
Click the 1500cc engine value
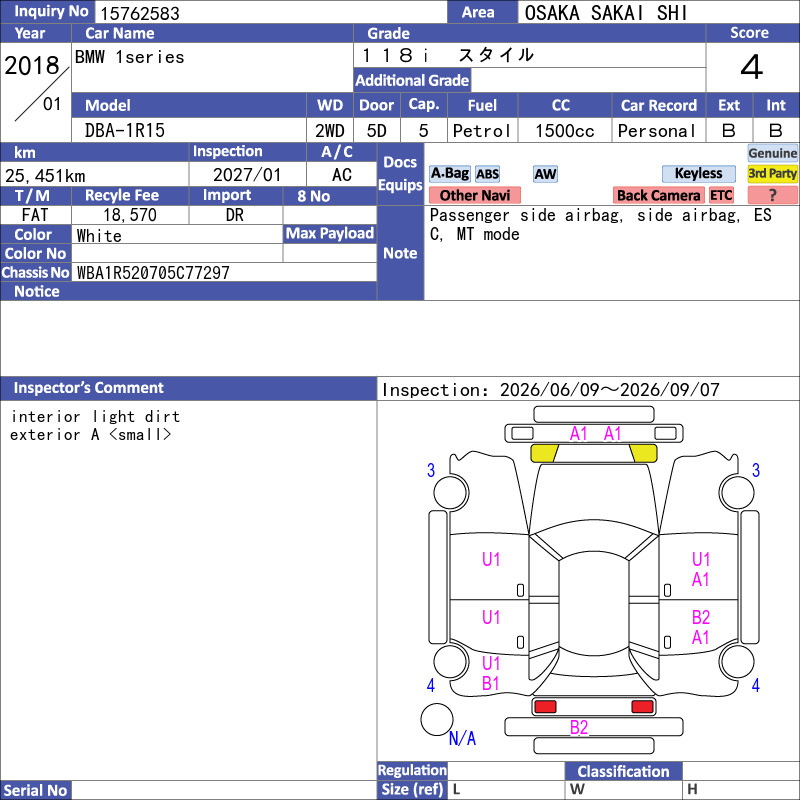[565, 131]
